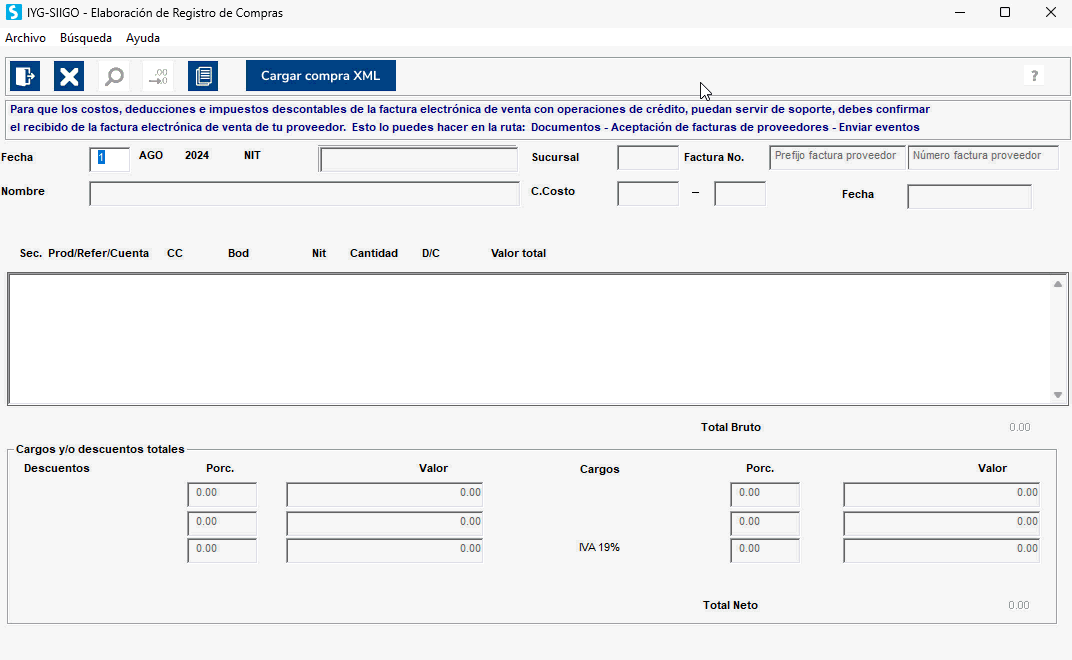The image size is (1072, 660).
Task: Open the Archivo menu
Action: click(25, 38)
